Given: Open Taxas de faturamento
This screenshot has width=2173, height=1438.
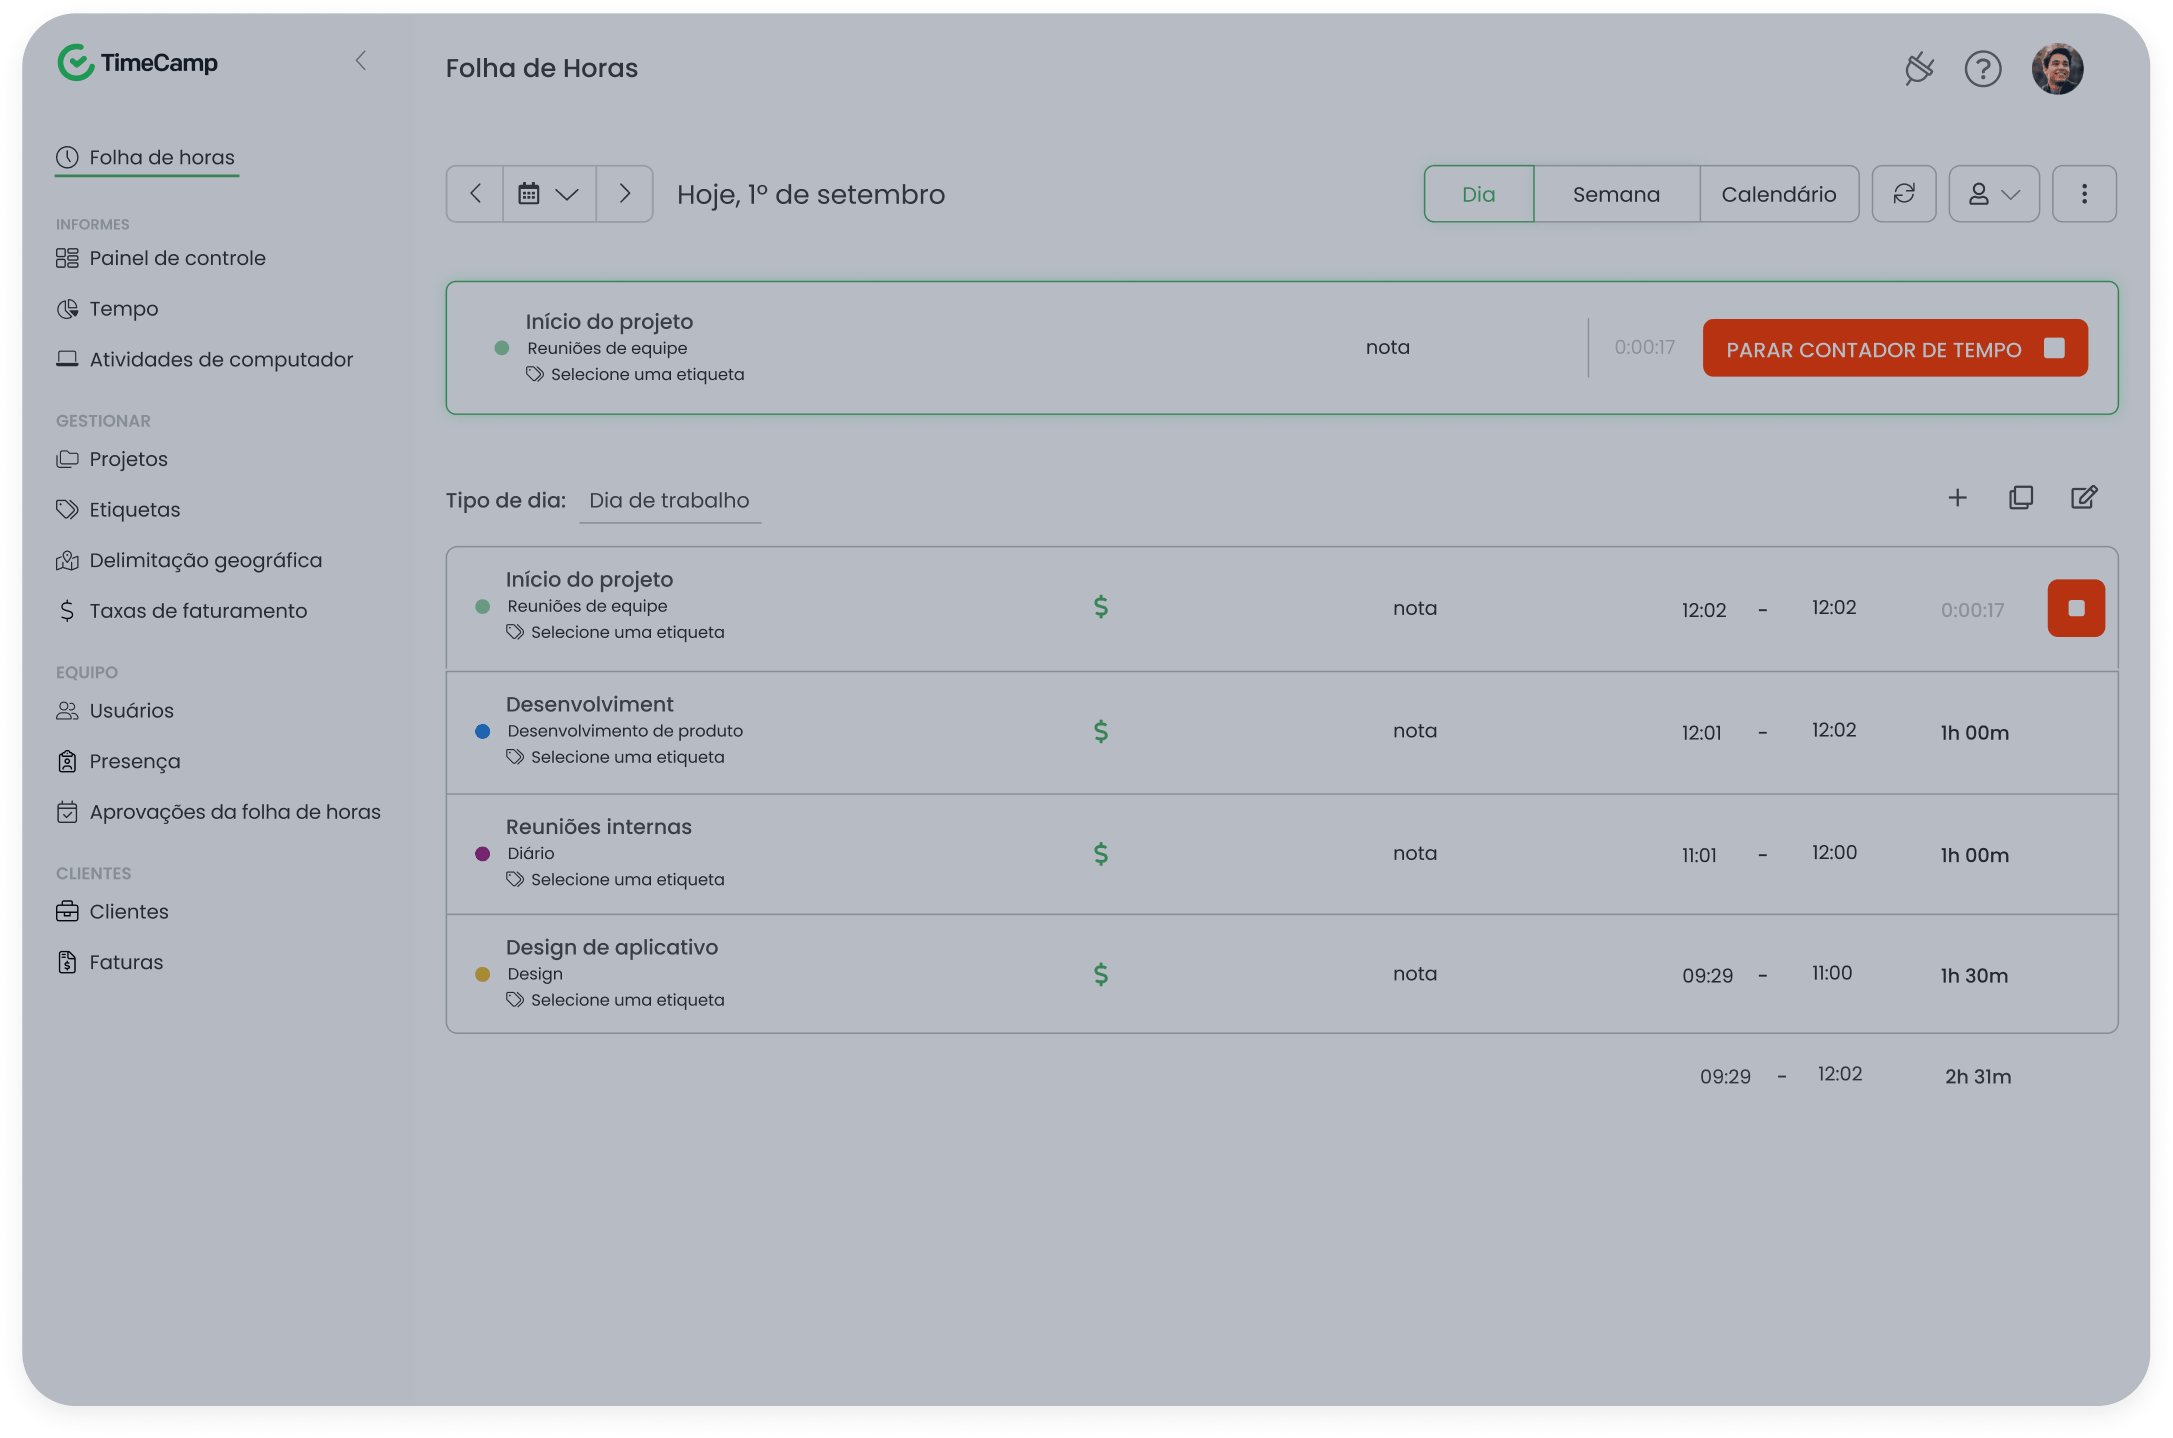Looking at the screenshot, I should 182,611.
